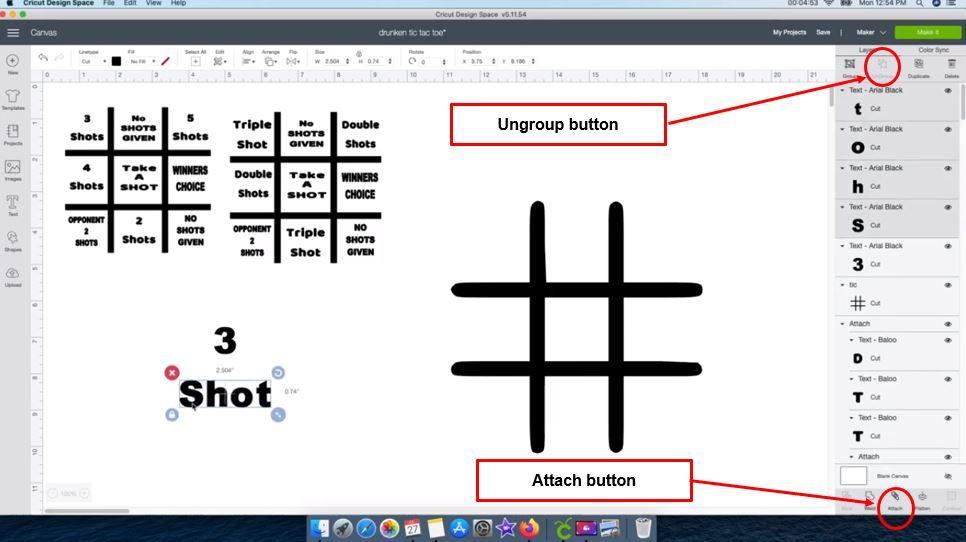Open My Projects from the header
This screenshot has height=542, width=966.
pos(789,32)
